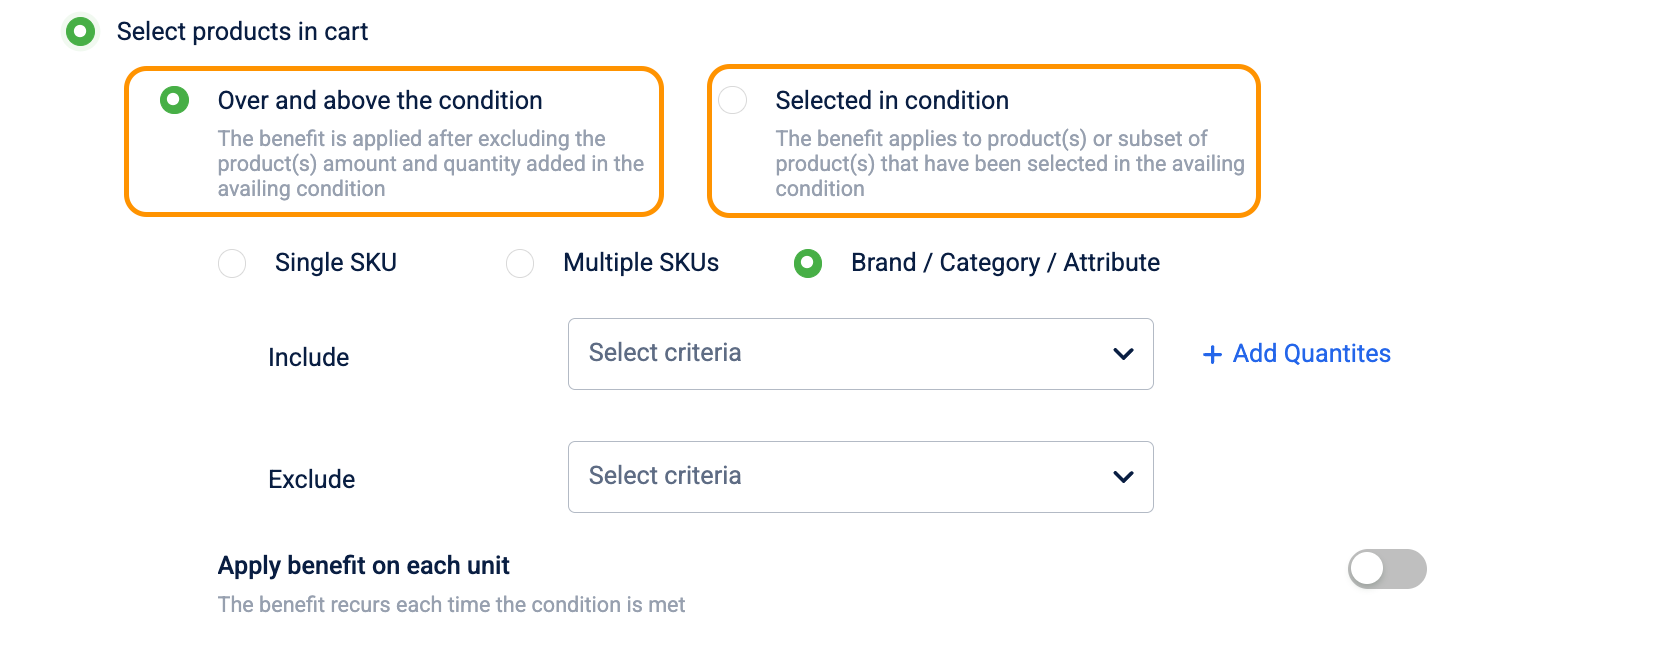Select the Single SKU radio option
Image resolution: width=1674 pixels, height=654 pixels.
pyautogui.click(x=232, y=263)
